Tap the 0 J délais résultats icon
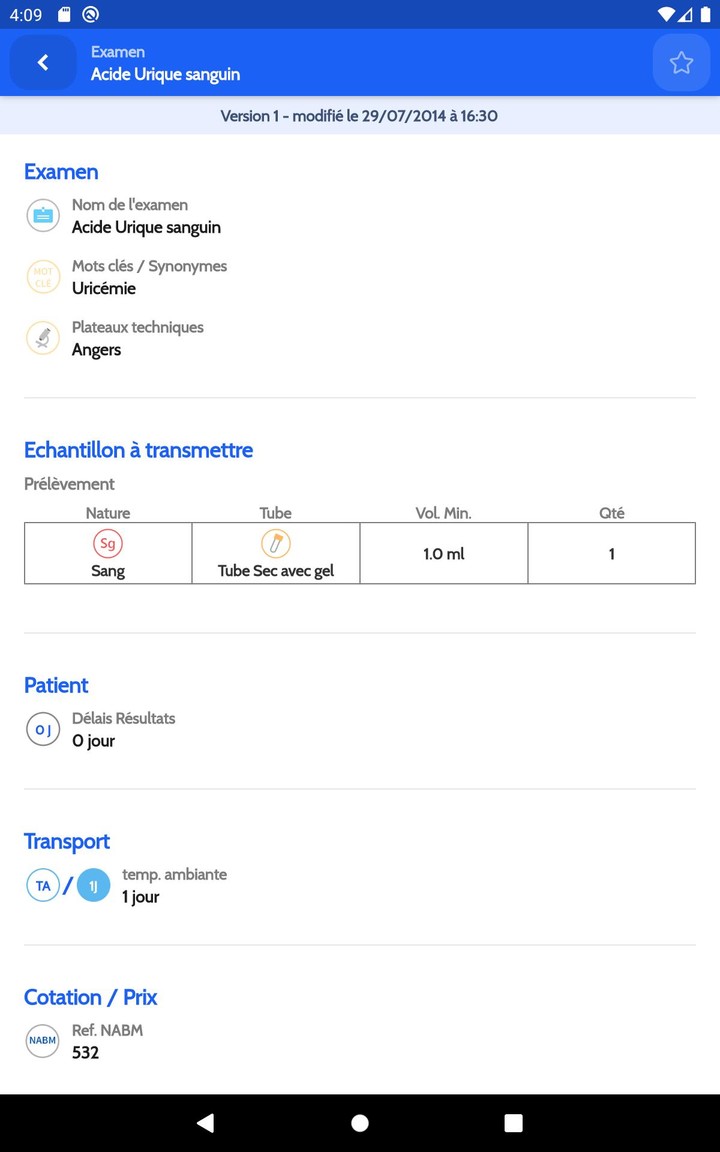 (42, 729)
